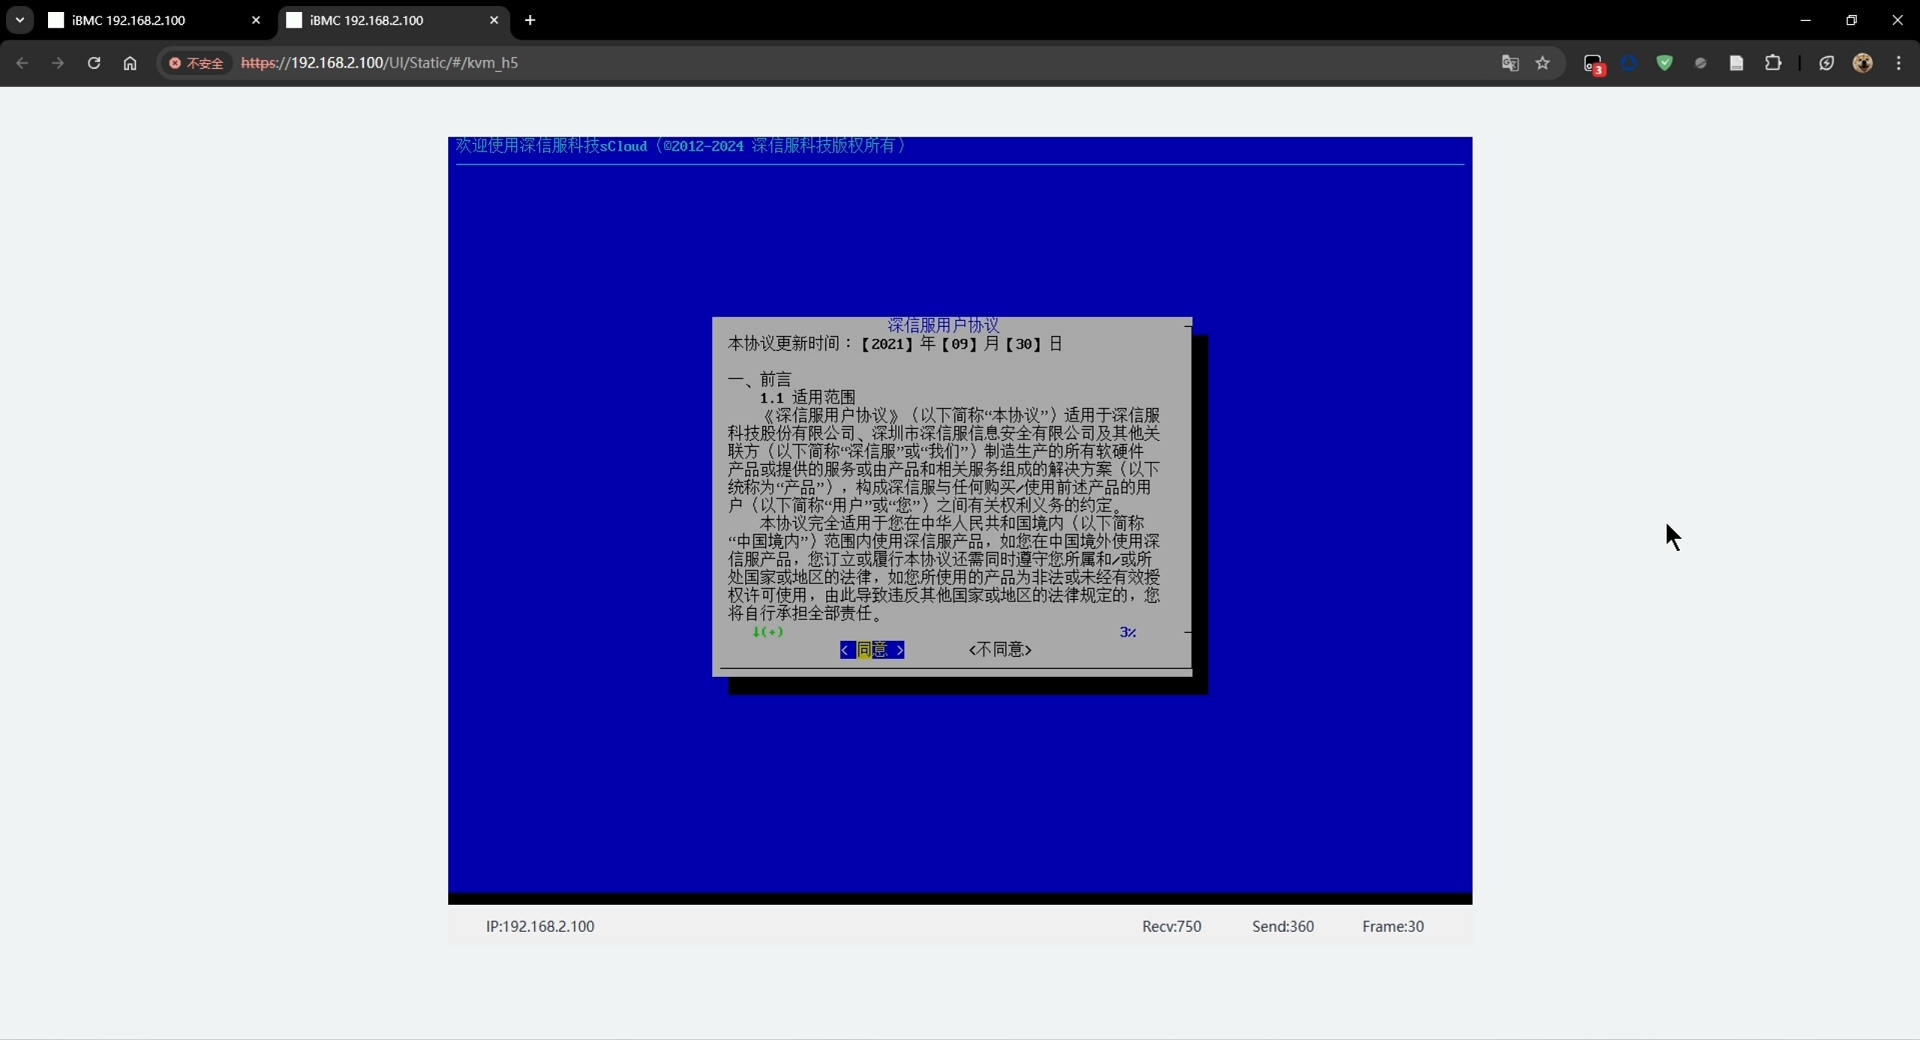Open the gray round extension icon
Viewport: 1920px width, 1040px height.
click(x=1701, y=63)
